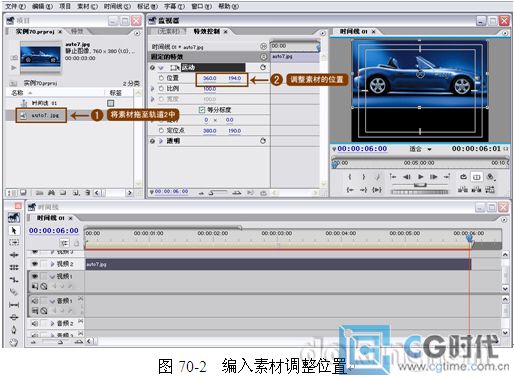514x380 pixels.
Task: Select the auto7.jpg clip on Video 2
Action: (x=278, y=264)
